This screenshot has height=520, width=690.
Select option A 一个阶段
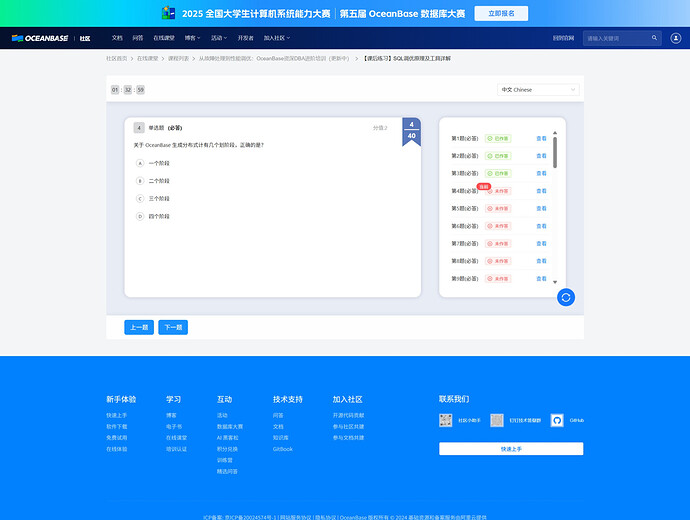tap(153, 163)
